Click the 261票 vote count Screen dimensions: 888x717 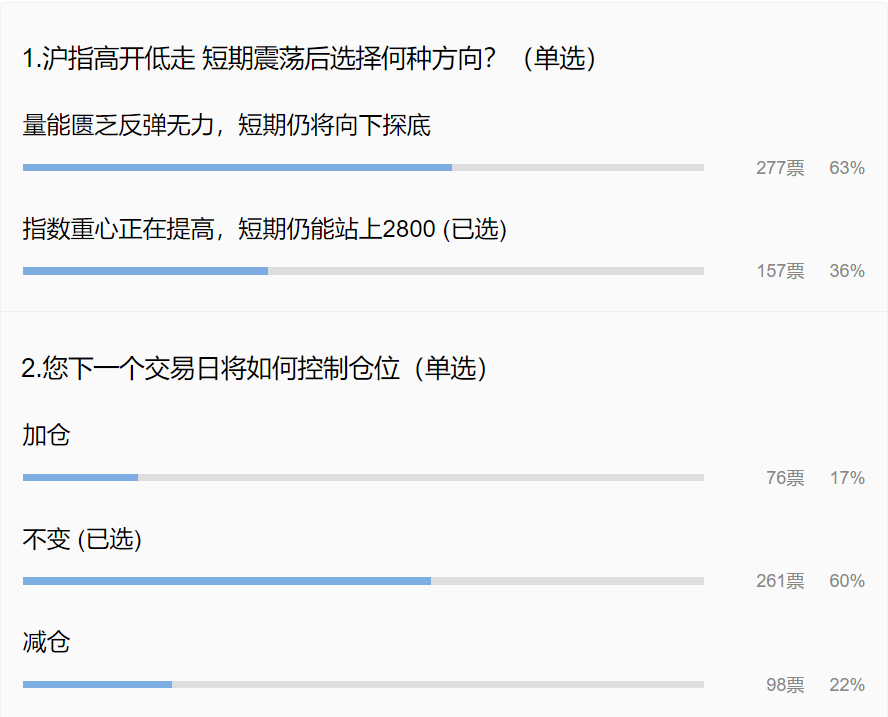780,581
